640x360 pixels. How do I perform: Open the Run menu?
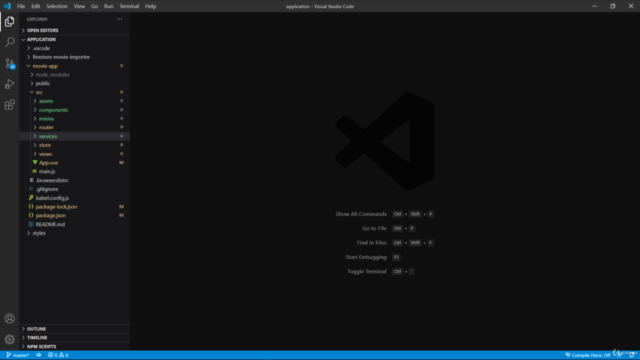(109, 6)
